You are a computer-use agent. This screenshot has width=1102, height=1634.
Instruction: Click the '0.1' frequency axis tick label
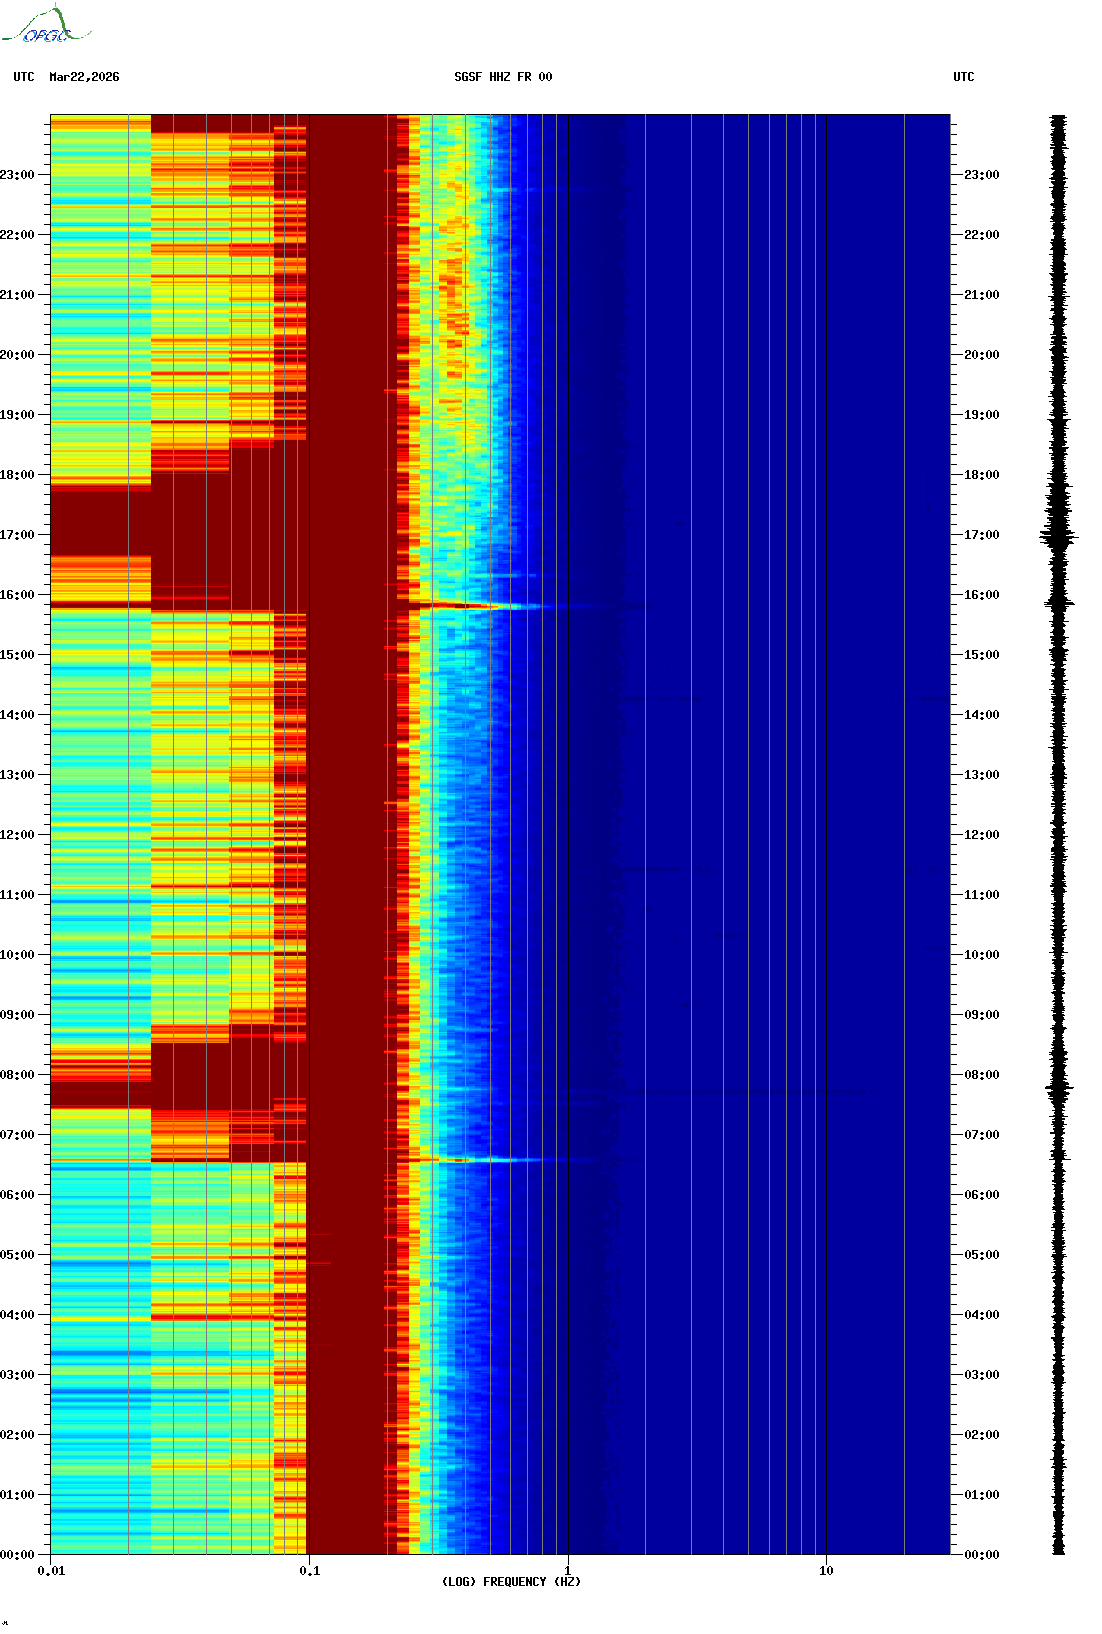309,1571
